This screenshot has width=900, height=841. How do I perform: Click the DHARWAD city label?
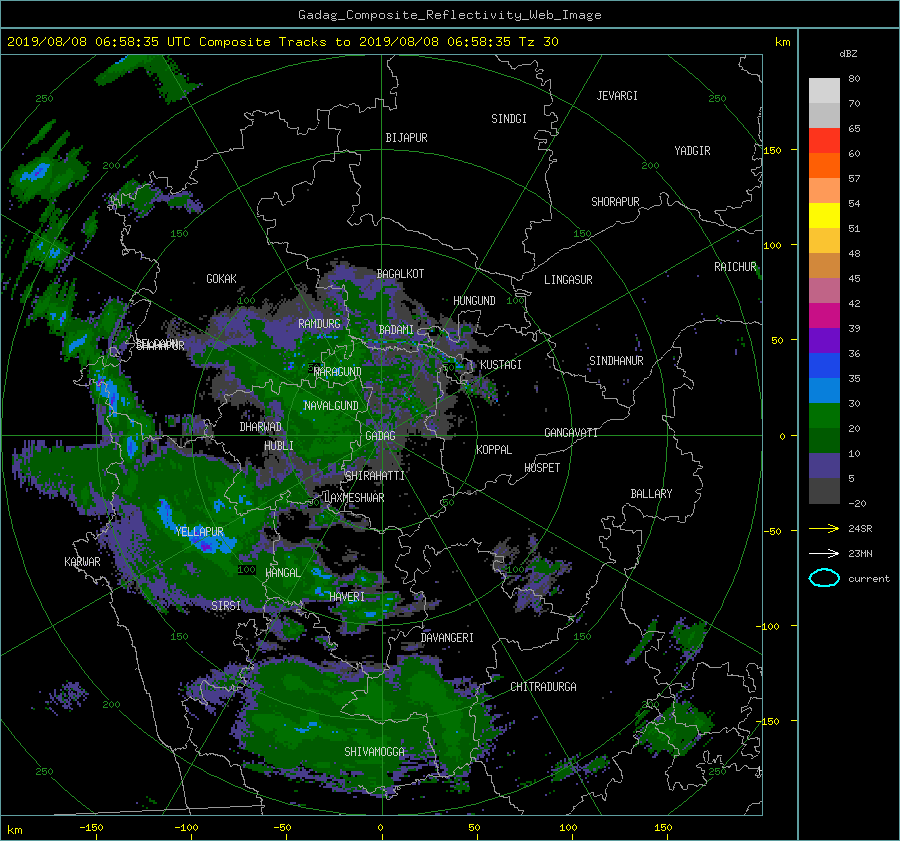[260, 427]
